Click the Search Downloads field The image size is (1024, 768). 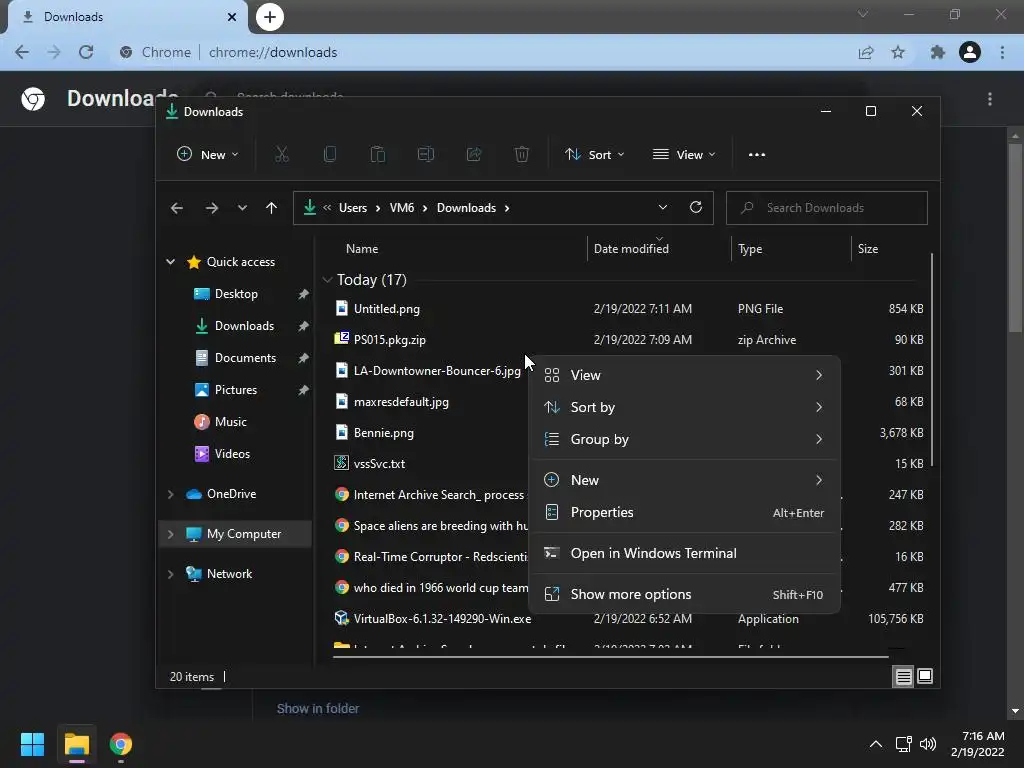point(827,208)
